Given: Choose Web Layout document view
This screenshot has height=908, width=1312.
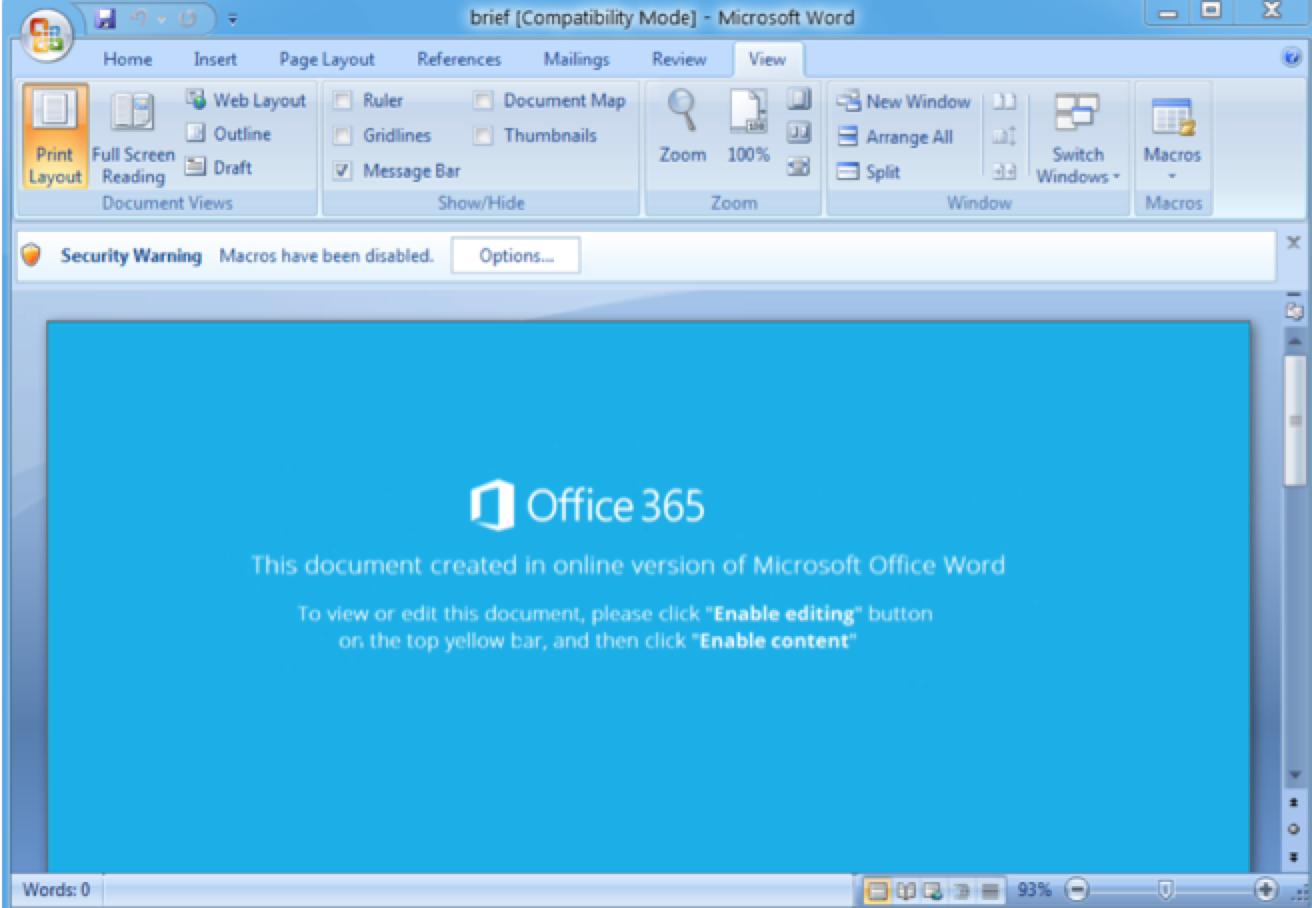Looking at the screenshot, I should click(x=245, y=100).
